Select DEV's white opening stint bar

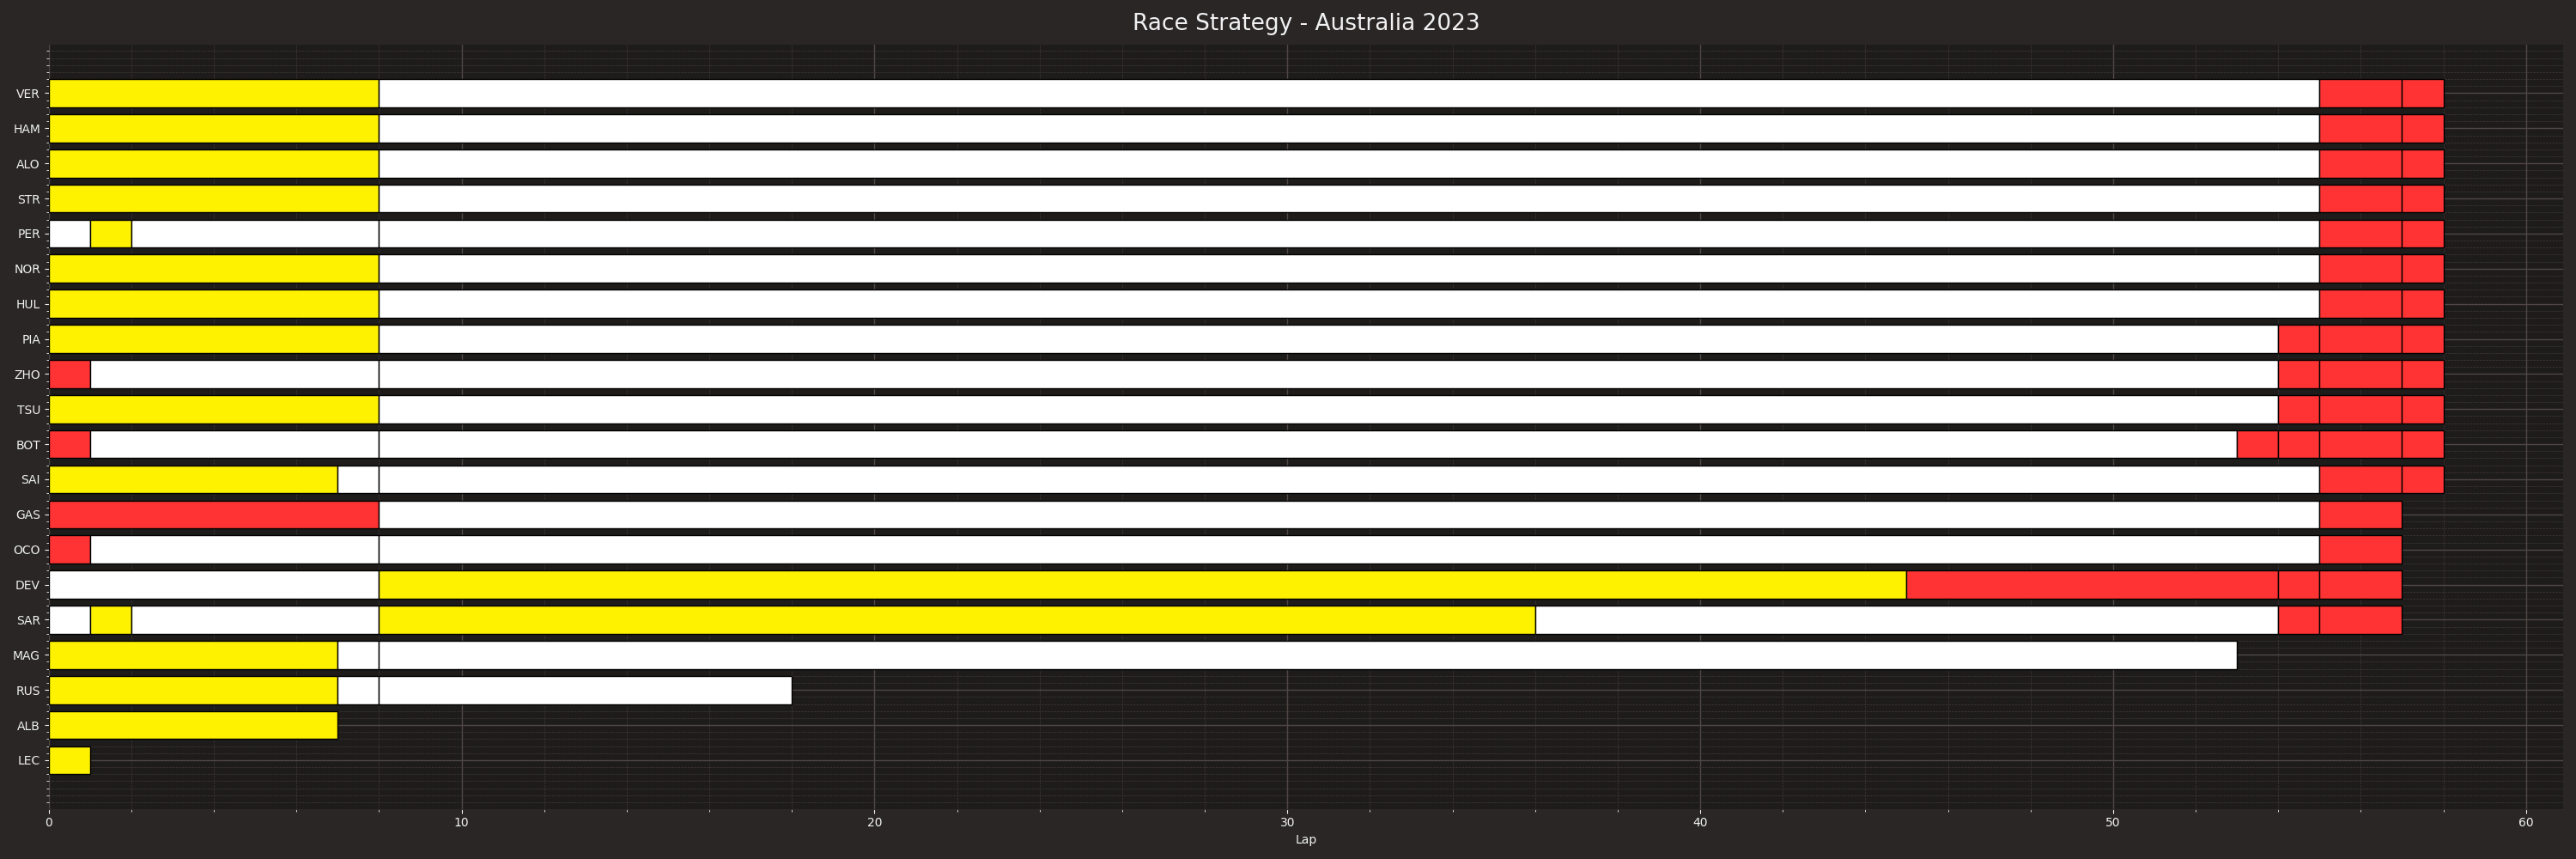tap(214, 585)
